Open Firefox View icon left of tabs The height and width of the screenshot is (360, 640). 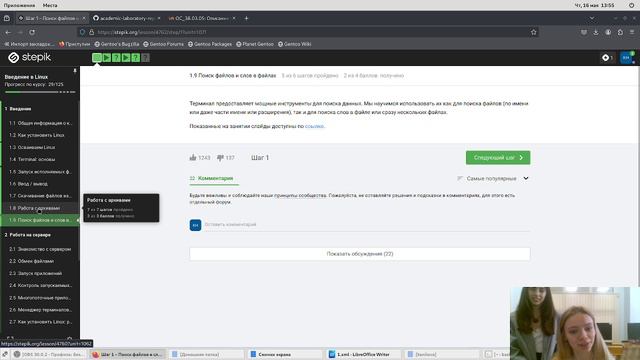7,18
